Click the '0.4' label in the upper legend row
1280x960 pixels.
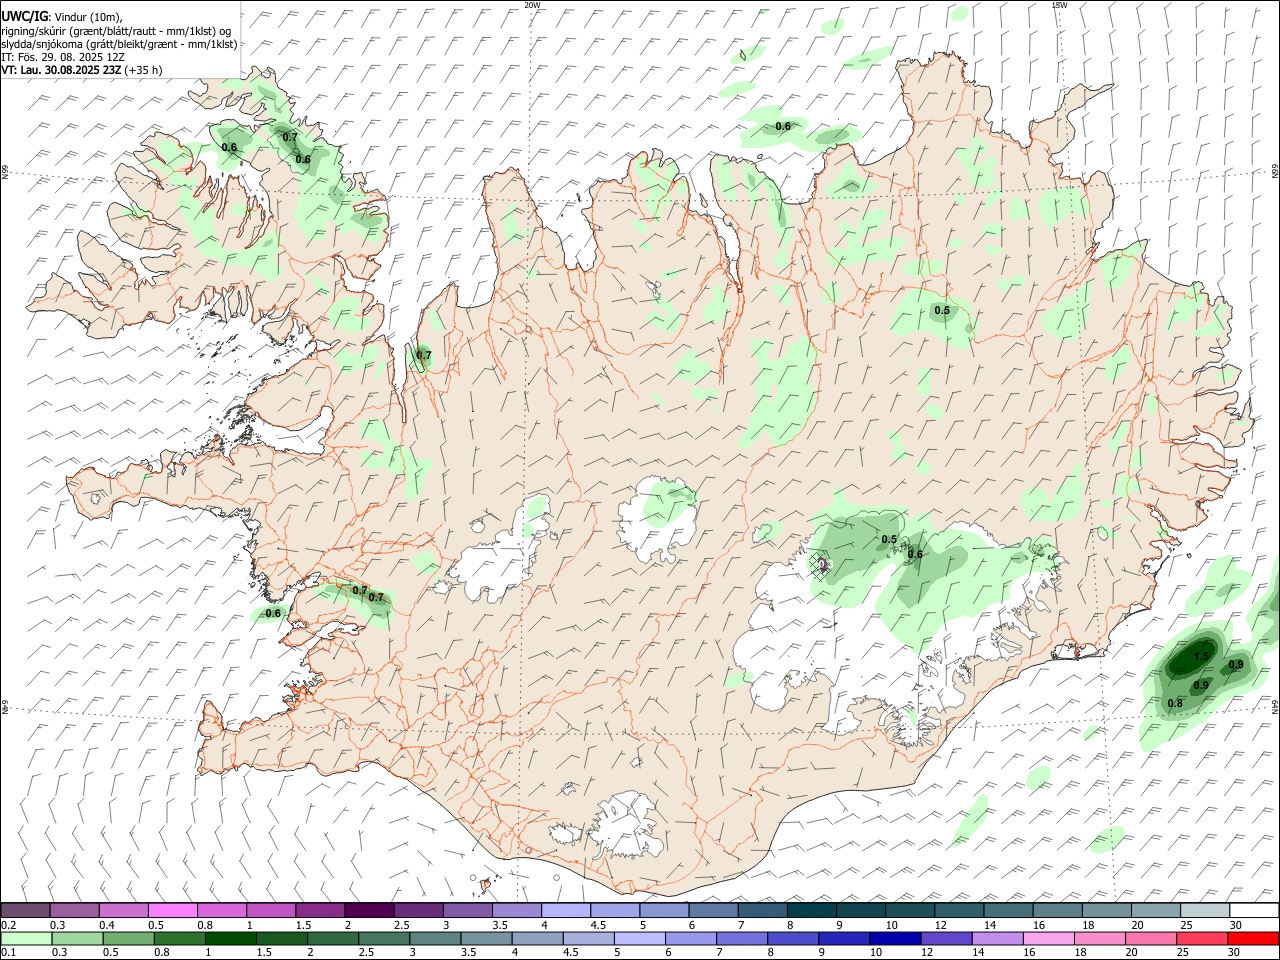pyautogui.click(x=106, y=925)
